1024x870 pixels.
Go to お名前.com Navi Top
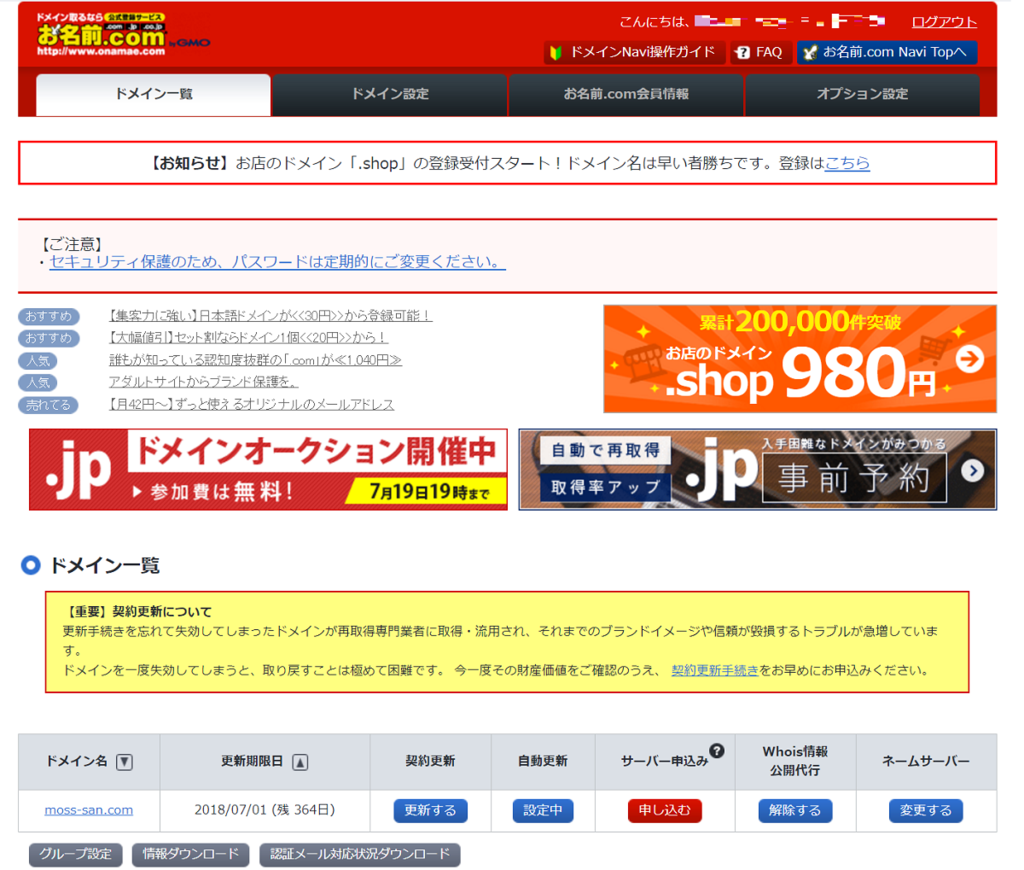point(887,52)
